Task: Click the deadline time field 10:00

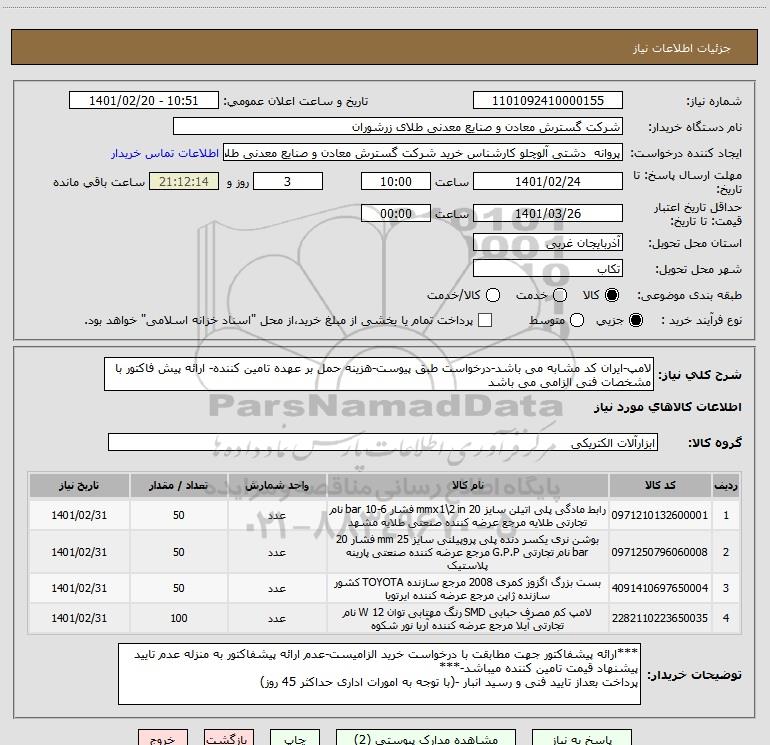Action: coord(396,181)
